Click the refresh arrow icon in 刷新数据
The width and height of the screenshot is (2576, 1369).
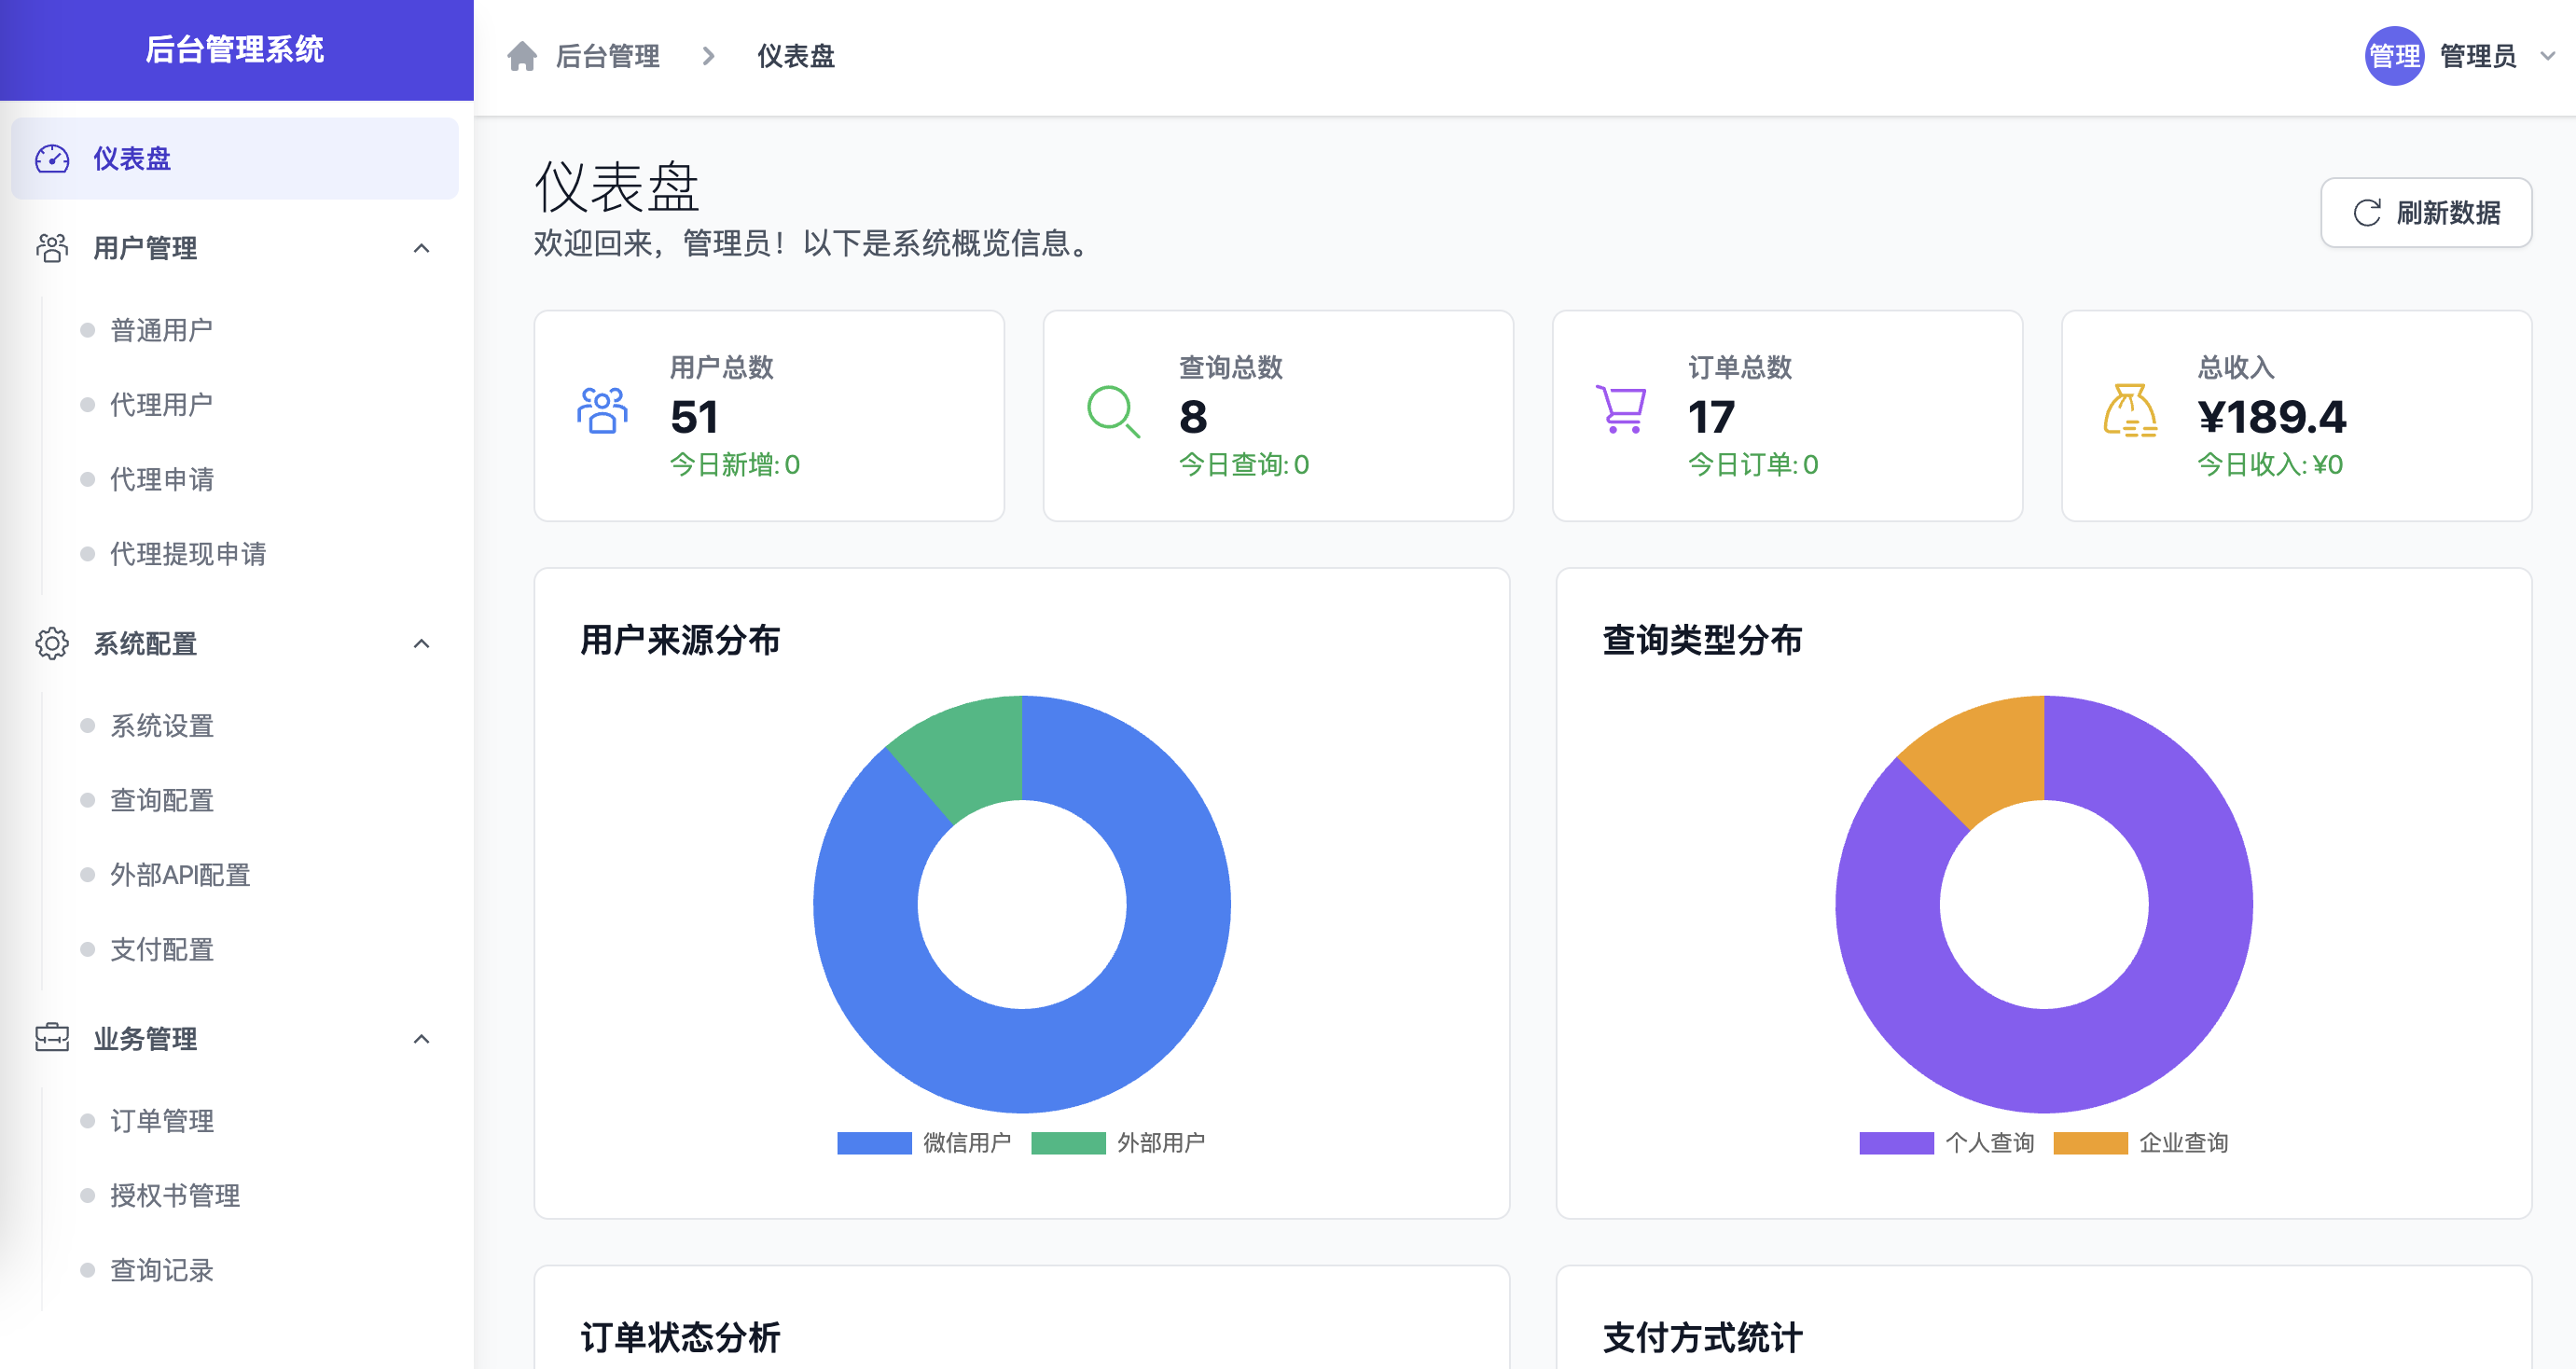pos(2366,212)
